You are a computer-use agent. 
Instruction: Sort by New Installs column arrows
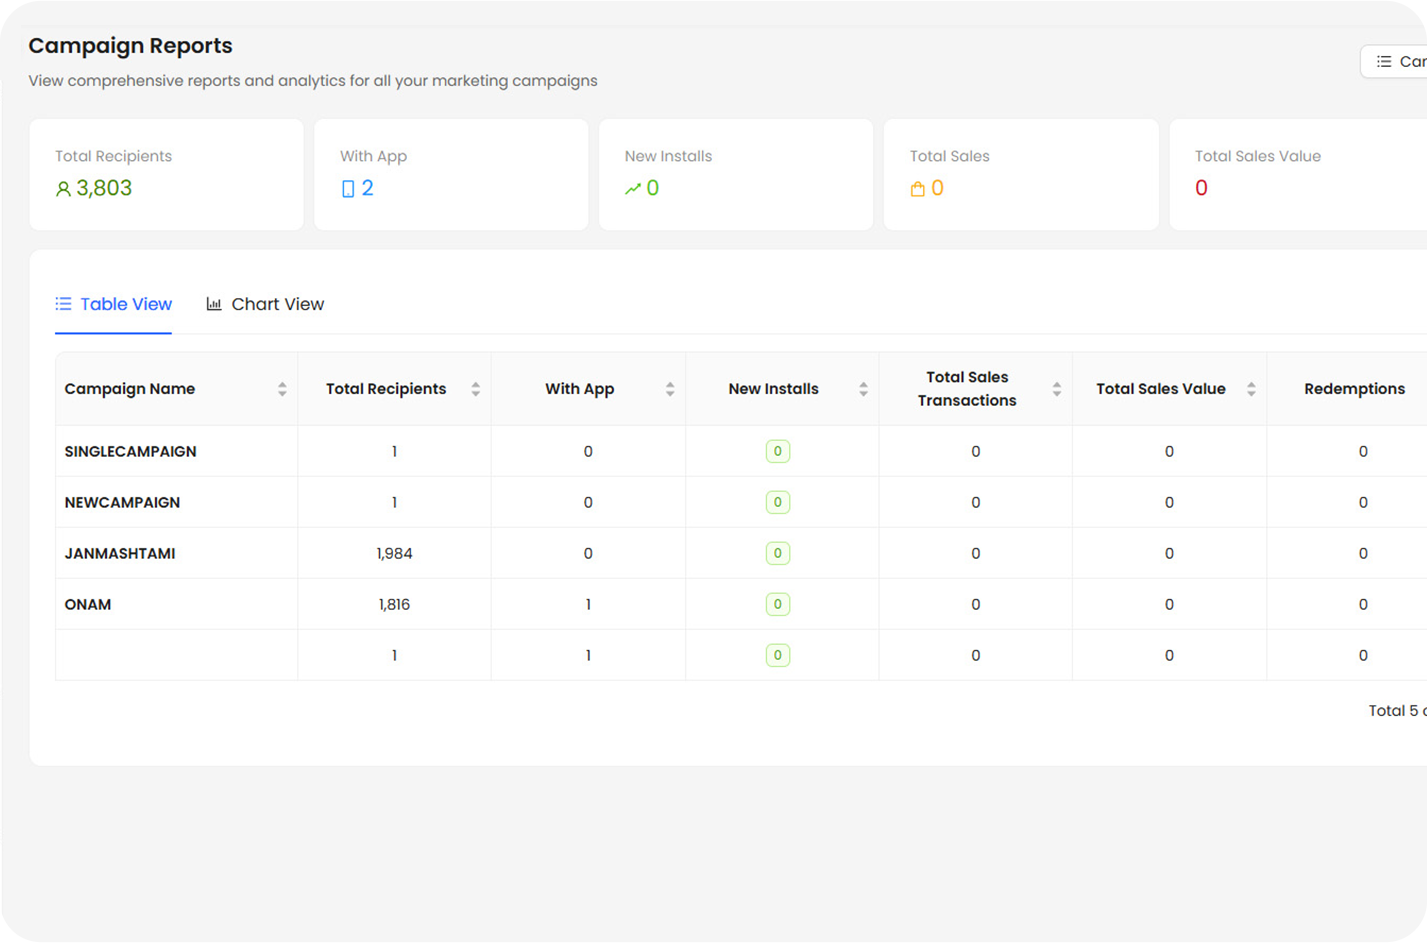click(x=863, y=389)
